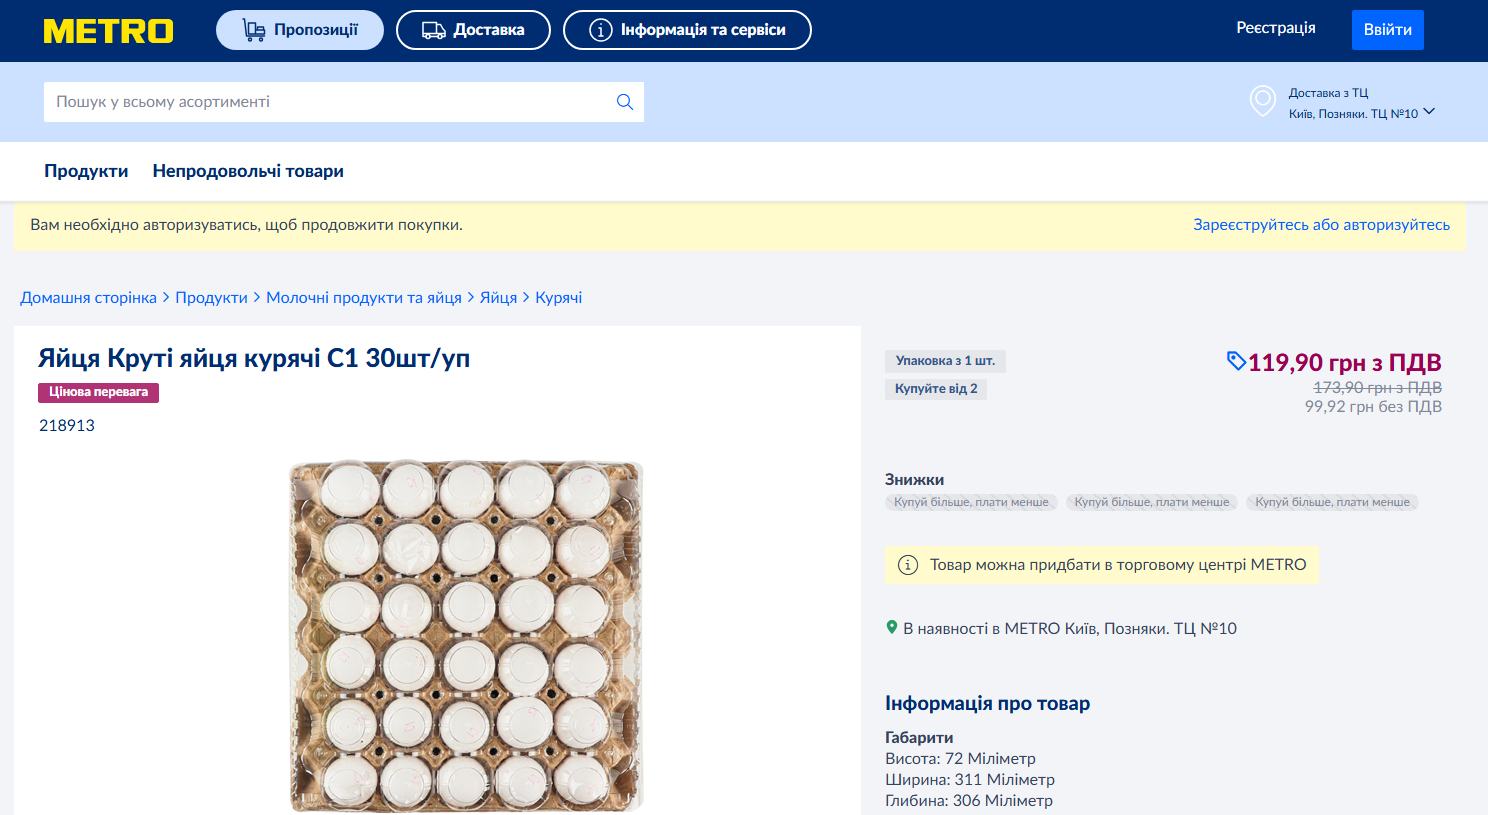Open Інформація та сервіси menu
Viewport: 1488px width, 815px height.
point(687,30)
